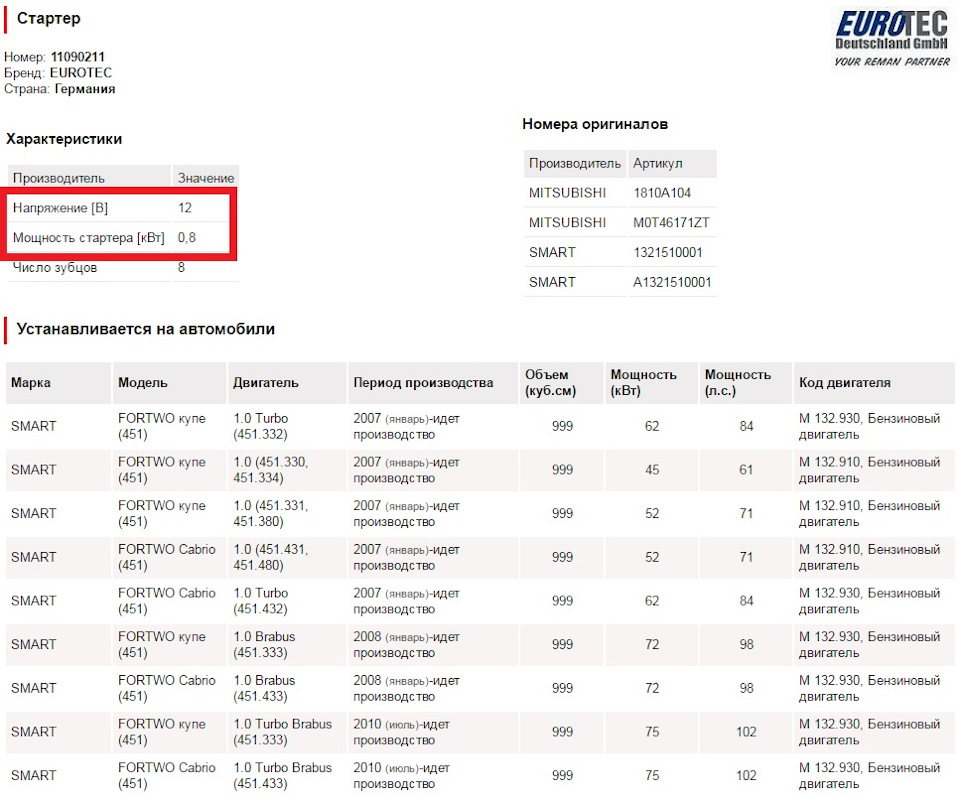Click the Стартер page heading
960x805 pixels.
point(48,18)
